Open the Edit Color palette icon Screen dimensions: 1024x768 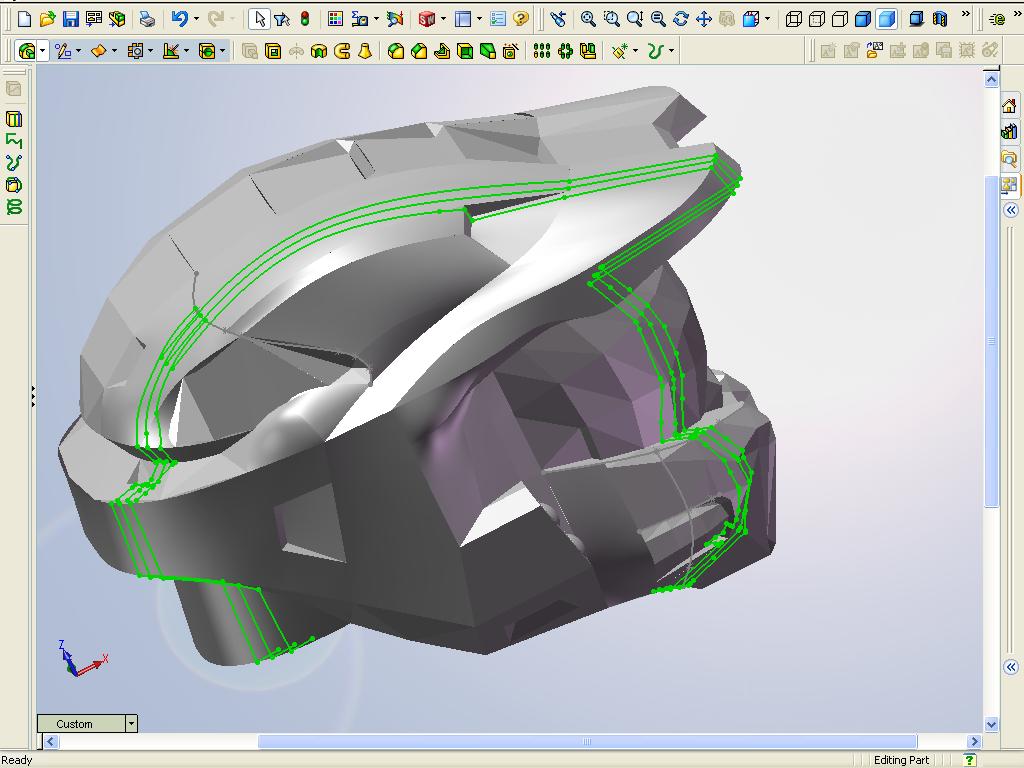point(335,19)
